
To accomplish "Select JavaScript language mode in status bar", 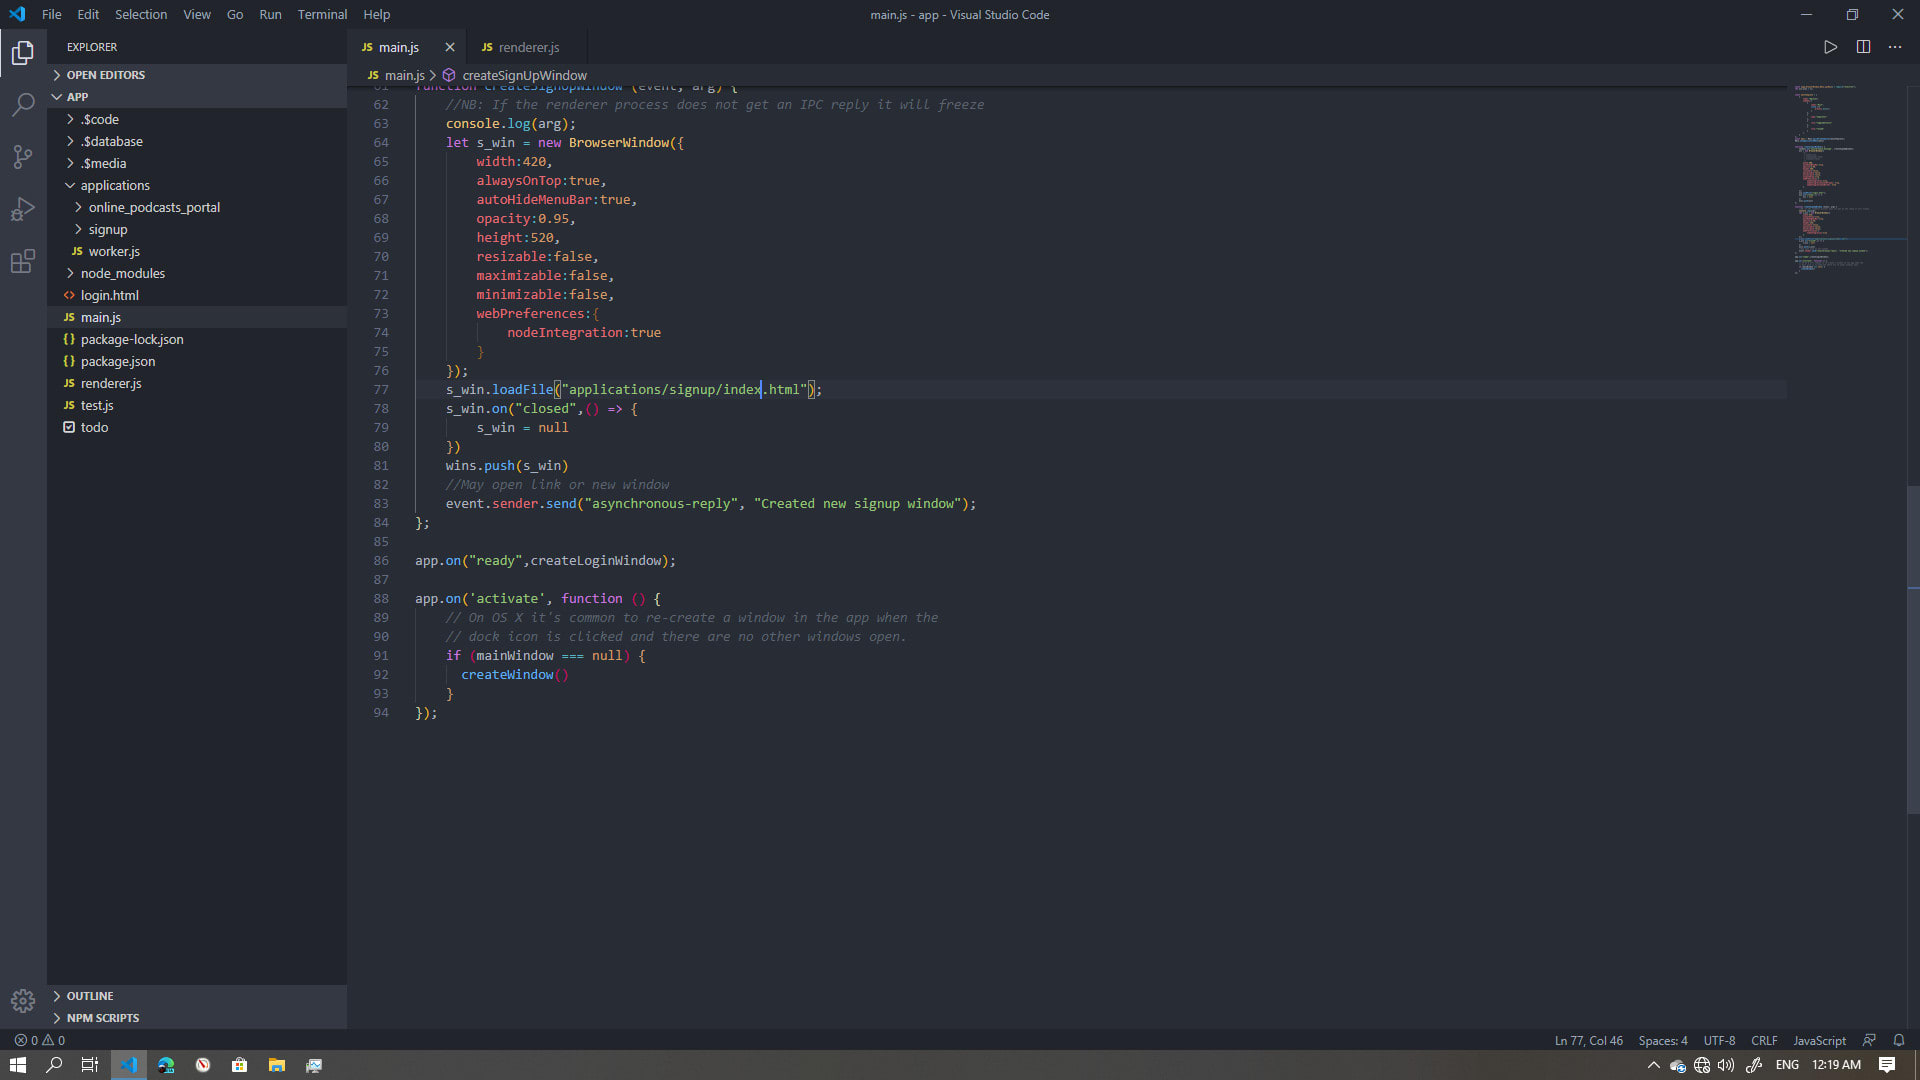I will point(1818,1040).
